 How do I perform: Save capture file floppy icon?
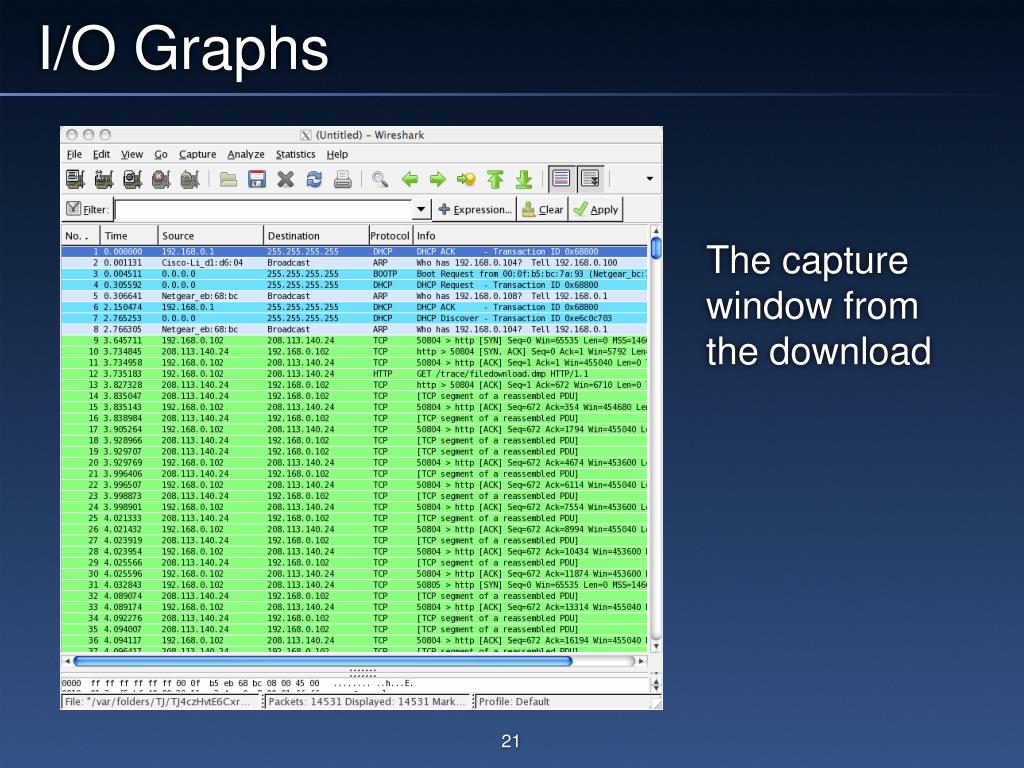click(257, 179)
